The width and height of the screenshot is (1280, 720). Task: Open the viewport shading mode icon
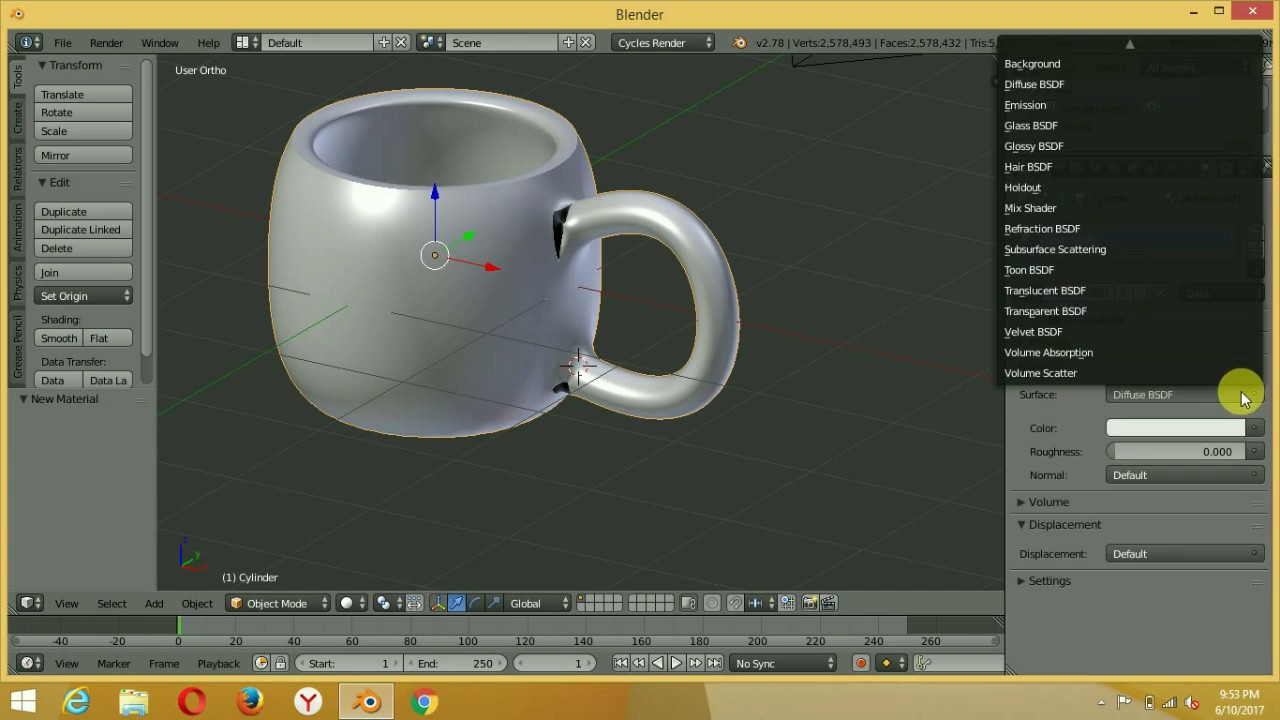351,603
